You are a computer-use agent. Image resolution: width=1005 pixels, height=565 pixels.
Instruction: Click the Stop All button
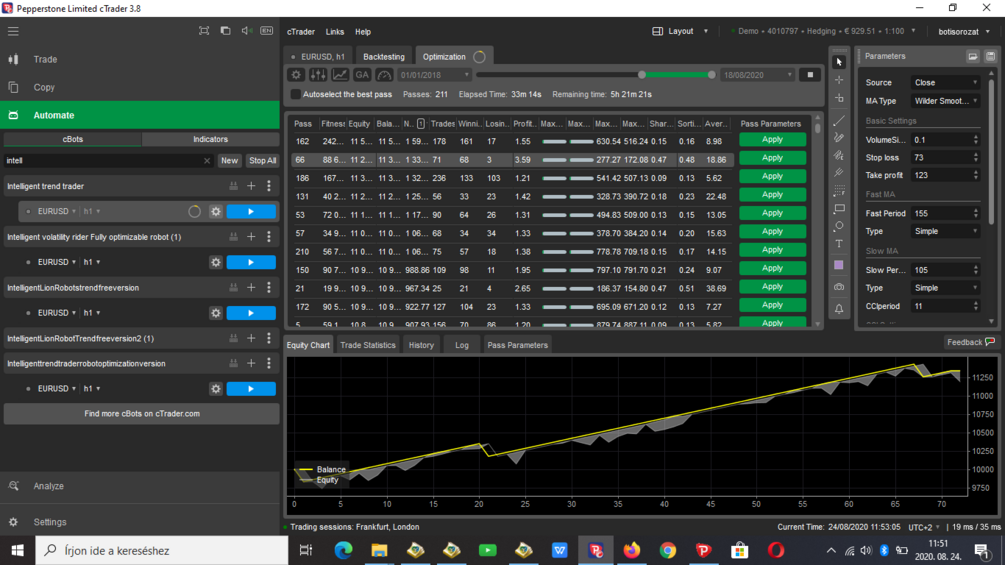pos(262,161)
